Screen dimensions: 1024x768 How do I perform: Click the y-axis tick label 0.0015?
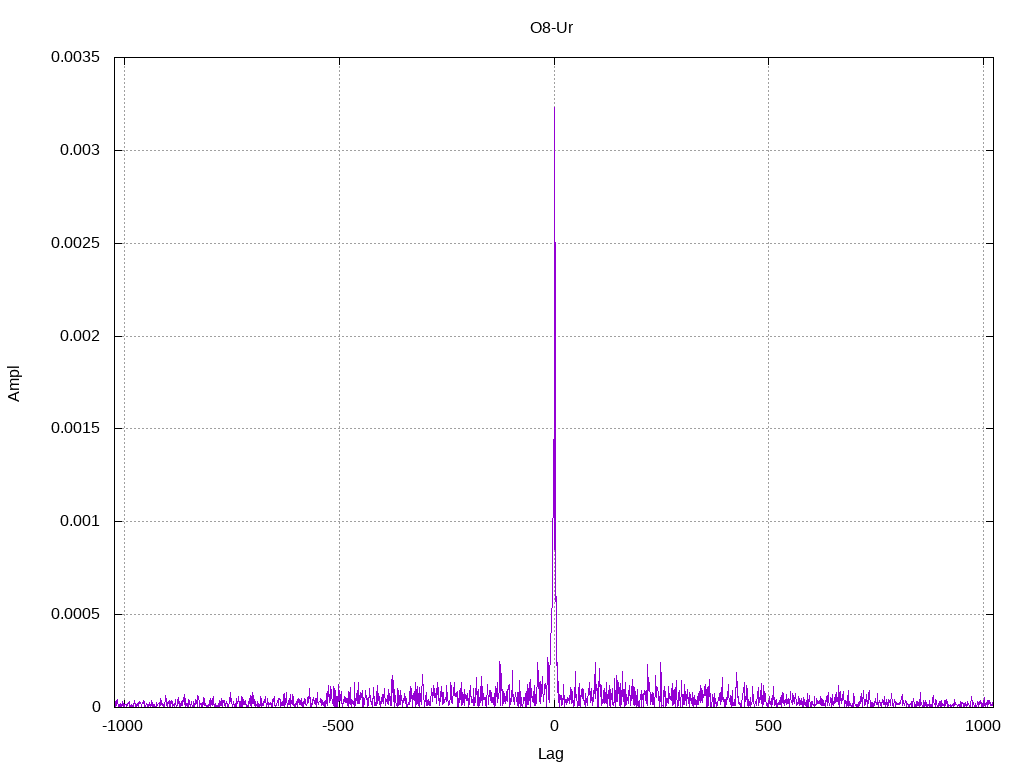coord(76,428)
